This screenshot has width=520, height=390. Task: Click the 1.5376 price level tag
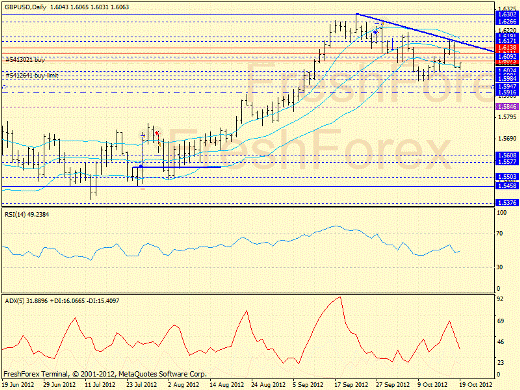coord(507,203)
